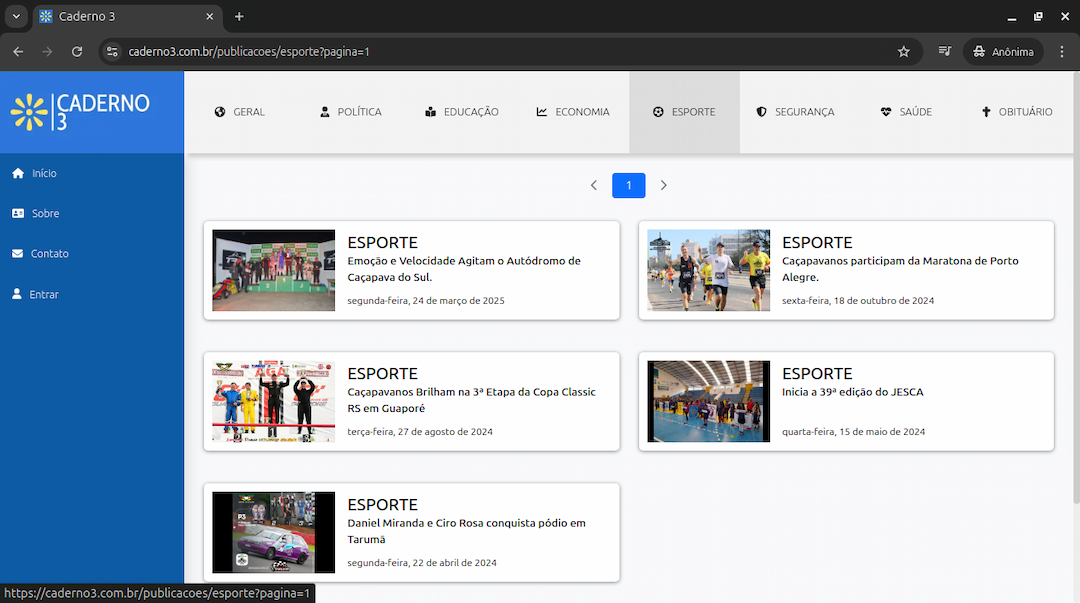Open the Segurança category tab
The width and height of the screenshot is (1080, 603).
[796, 112]
